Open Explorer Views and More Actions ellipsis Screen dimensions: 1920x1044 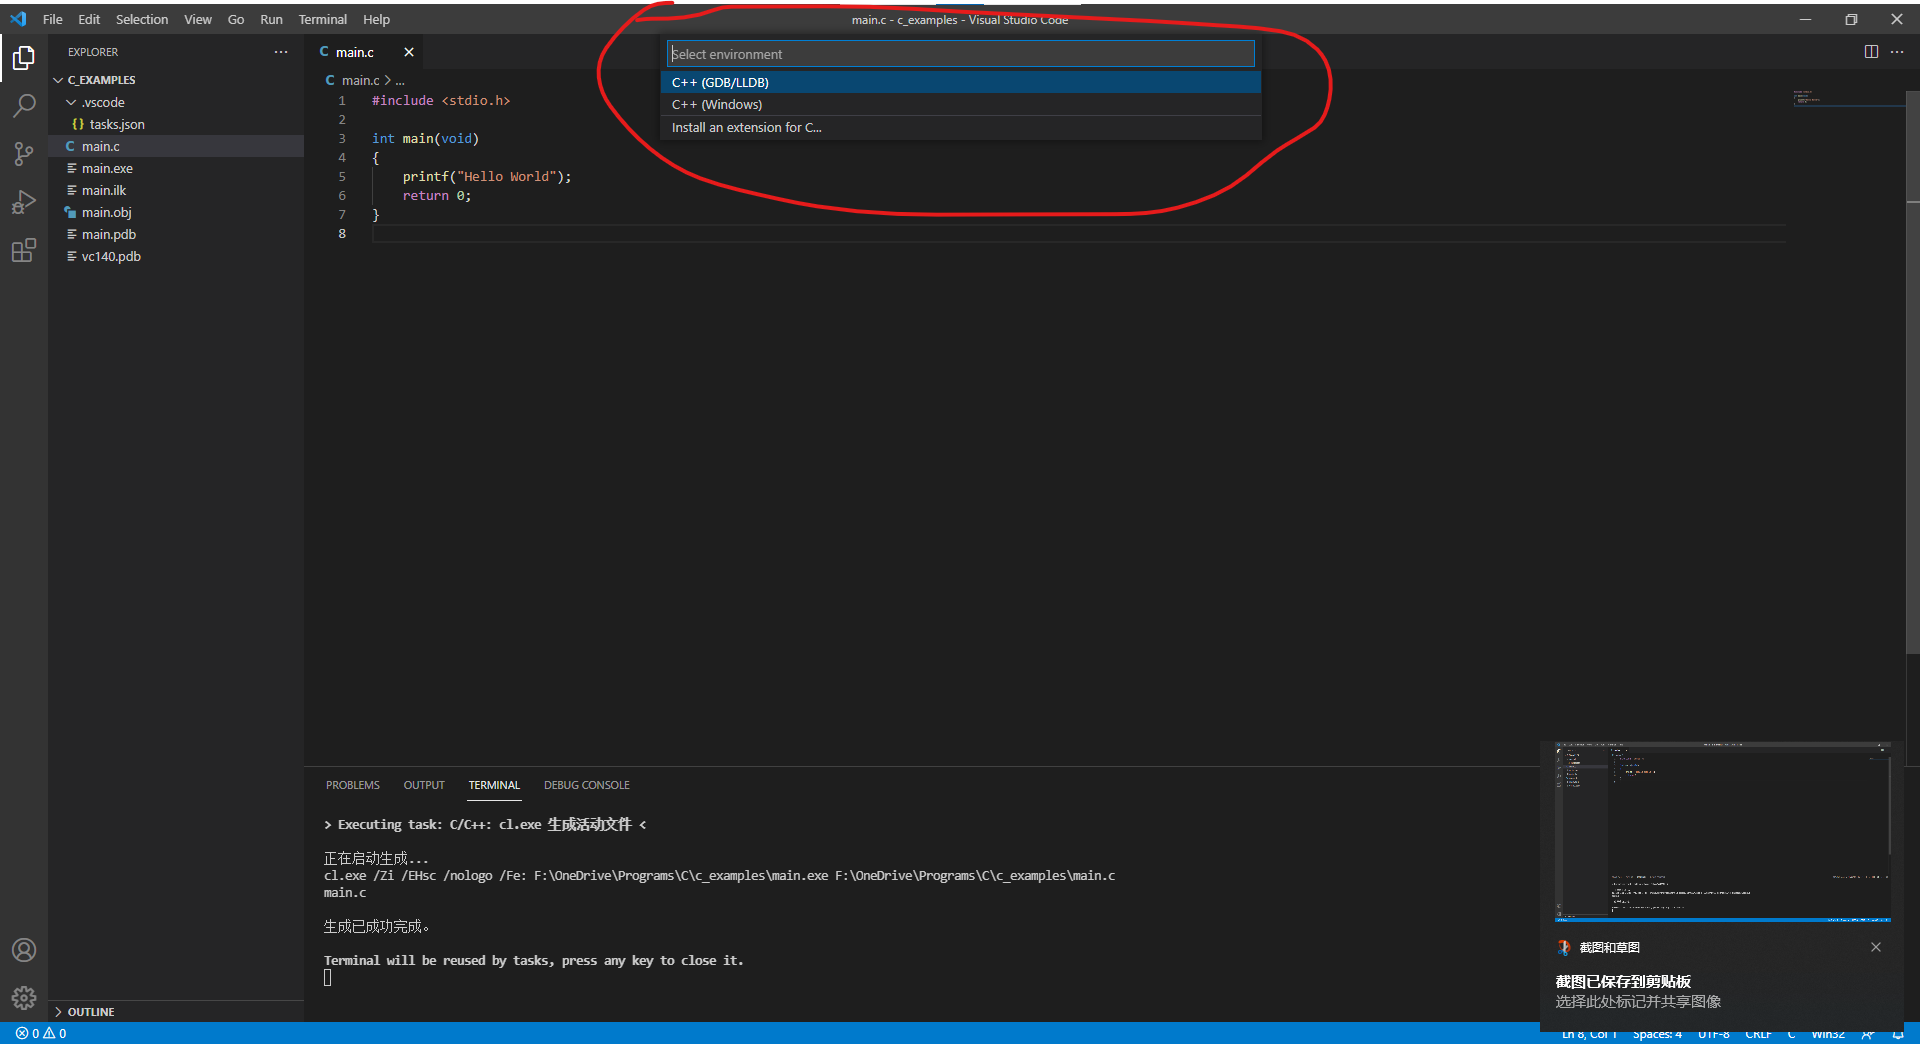[281, 52]
